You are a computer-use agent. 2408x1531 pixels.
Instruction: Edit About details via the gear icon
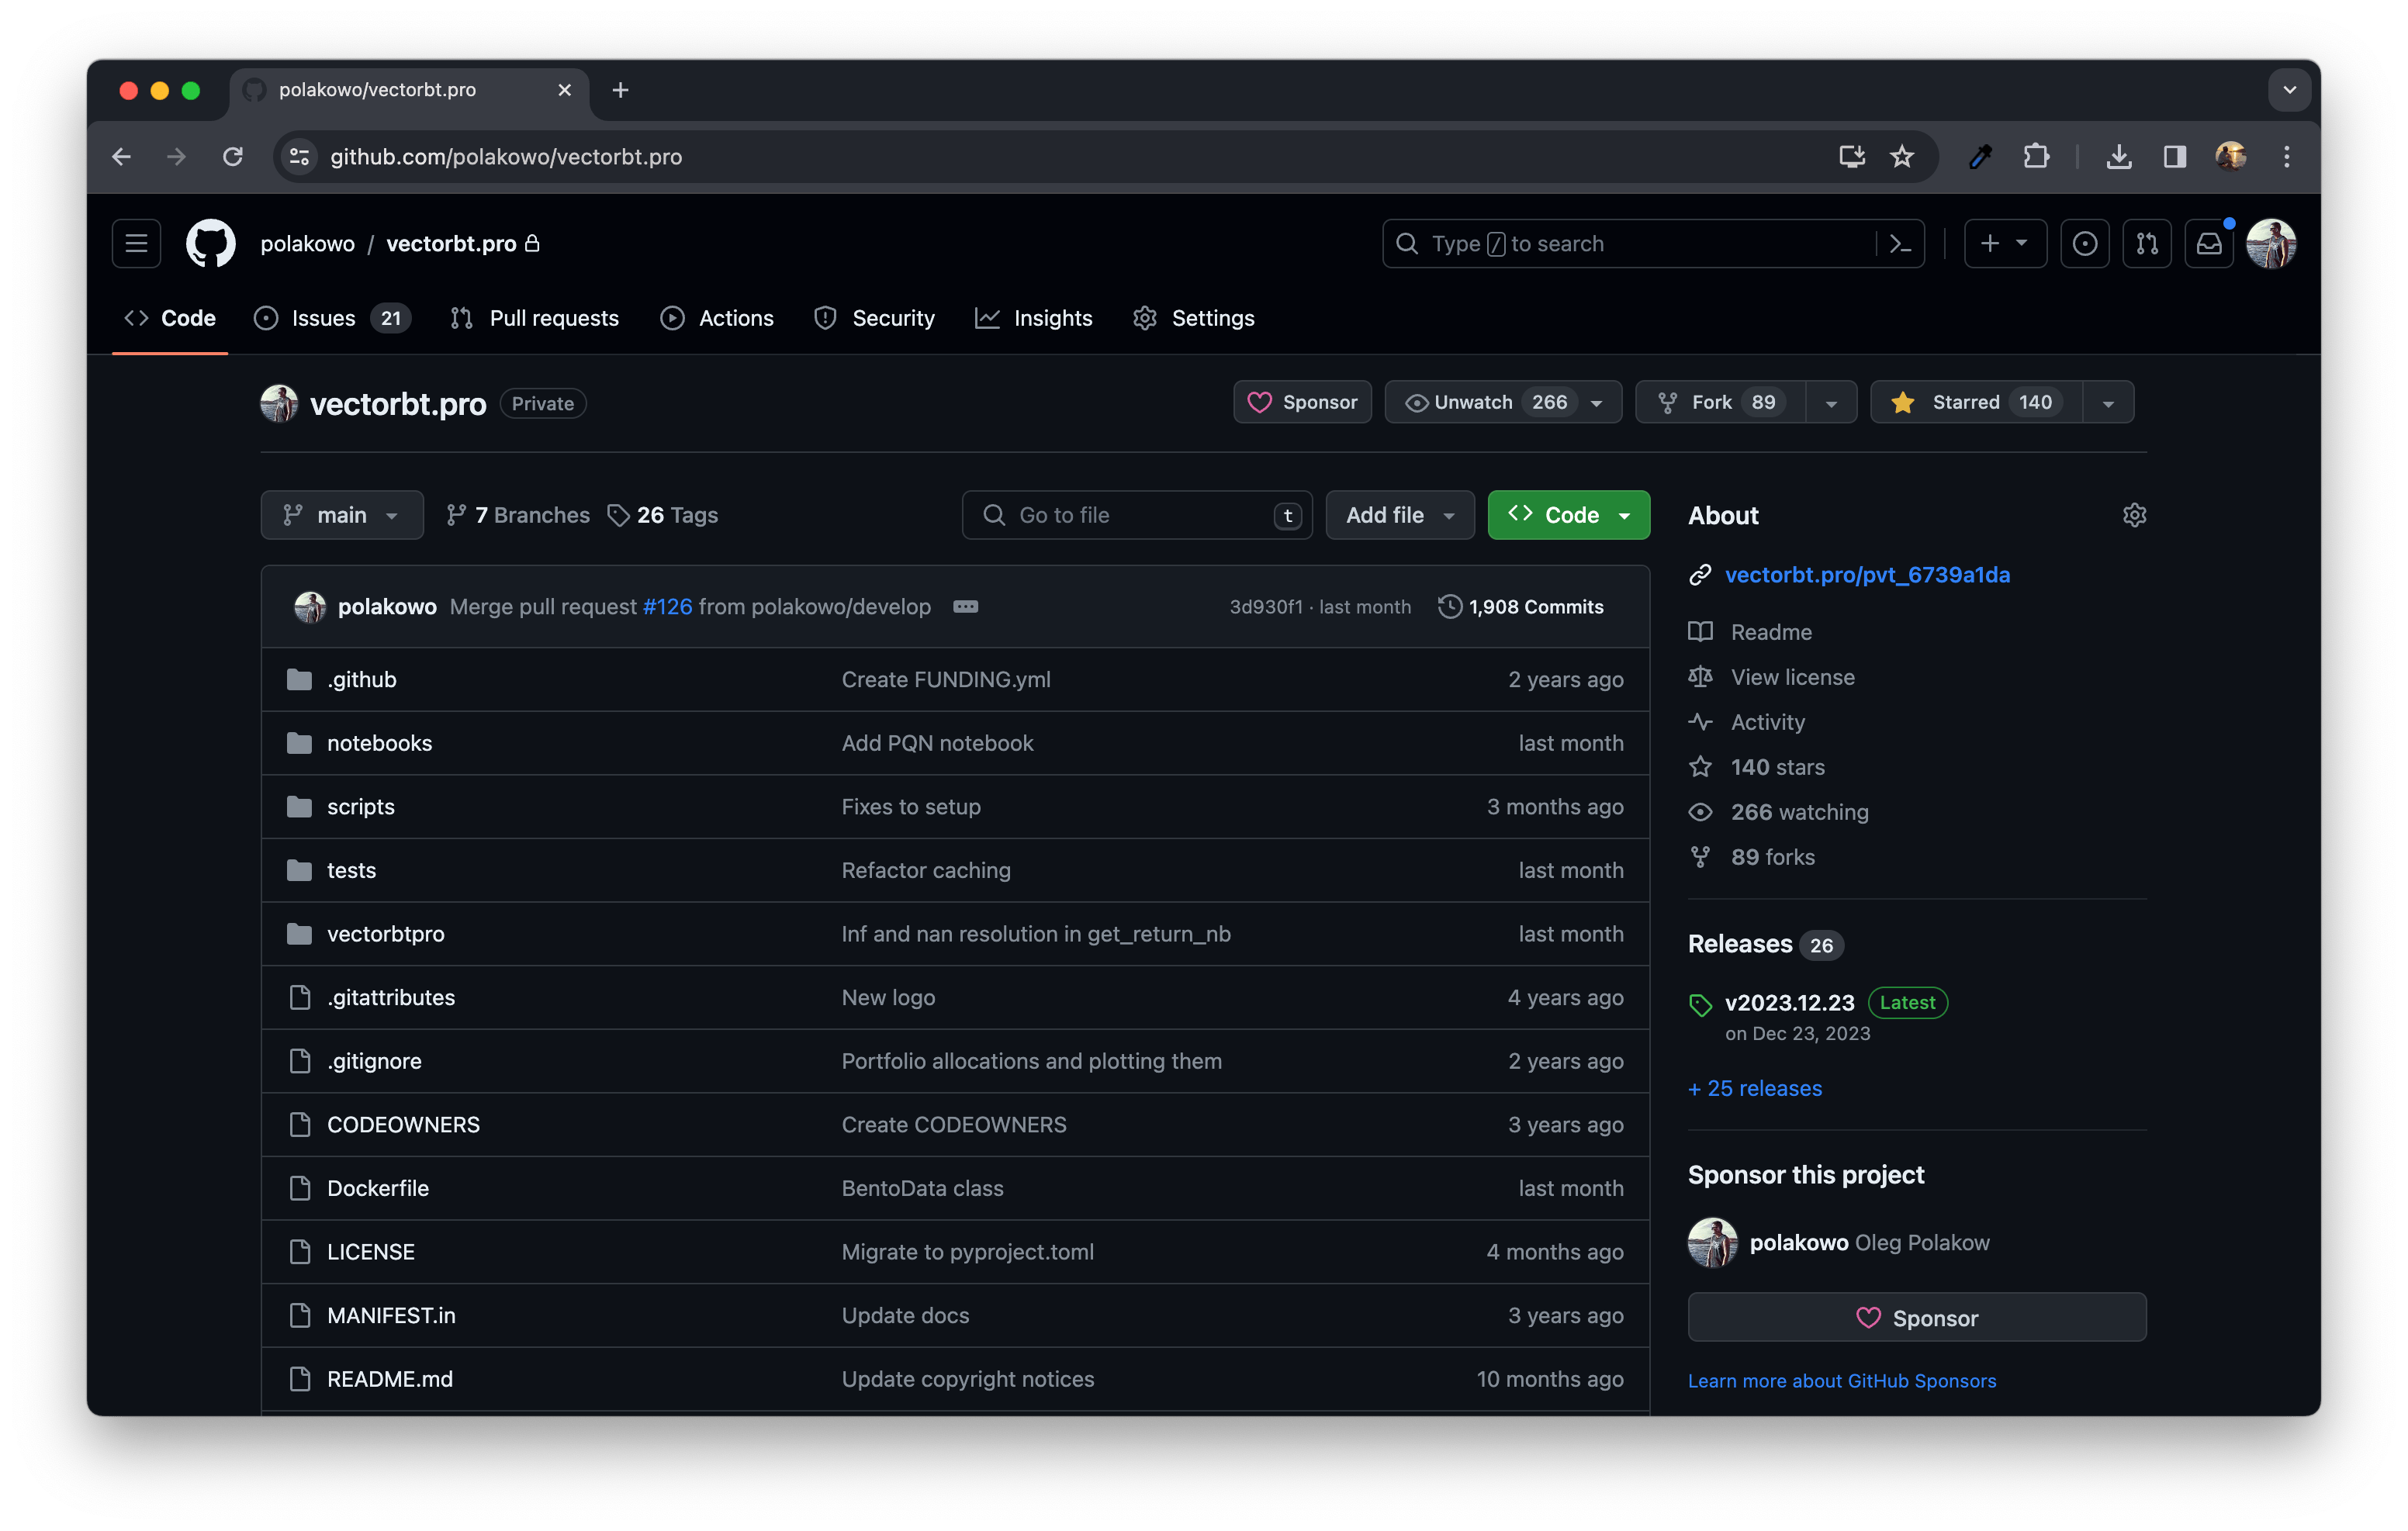(2134, 515)
